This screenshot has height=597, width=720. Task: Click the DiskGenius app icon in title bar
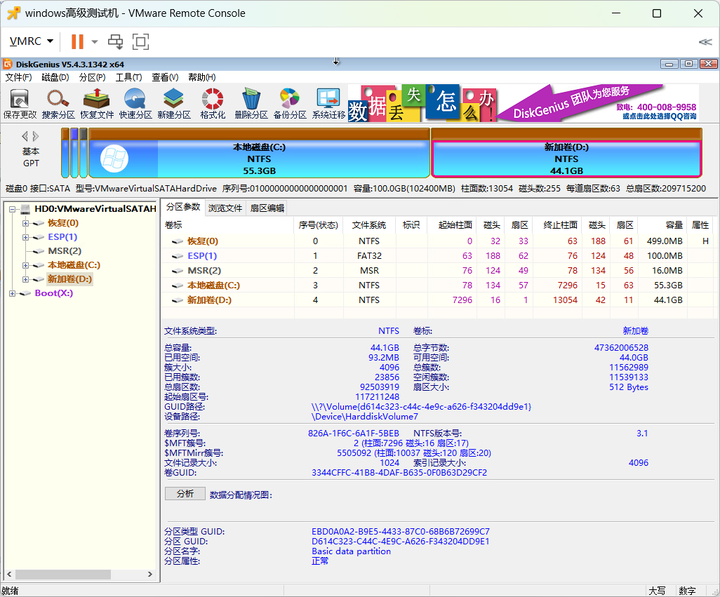[x=7, y=64]
